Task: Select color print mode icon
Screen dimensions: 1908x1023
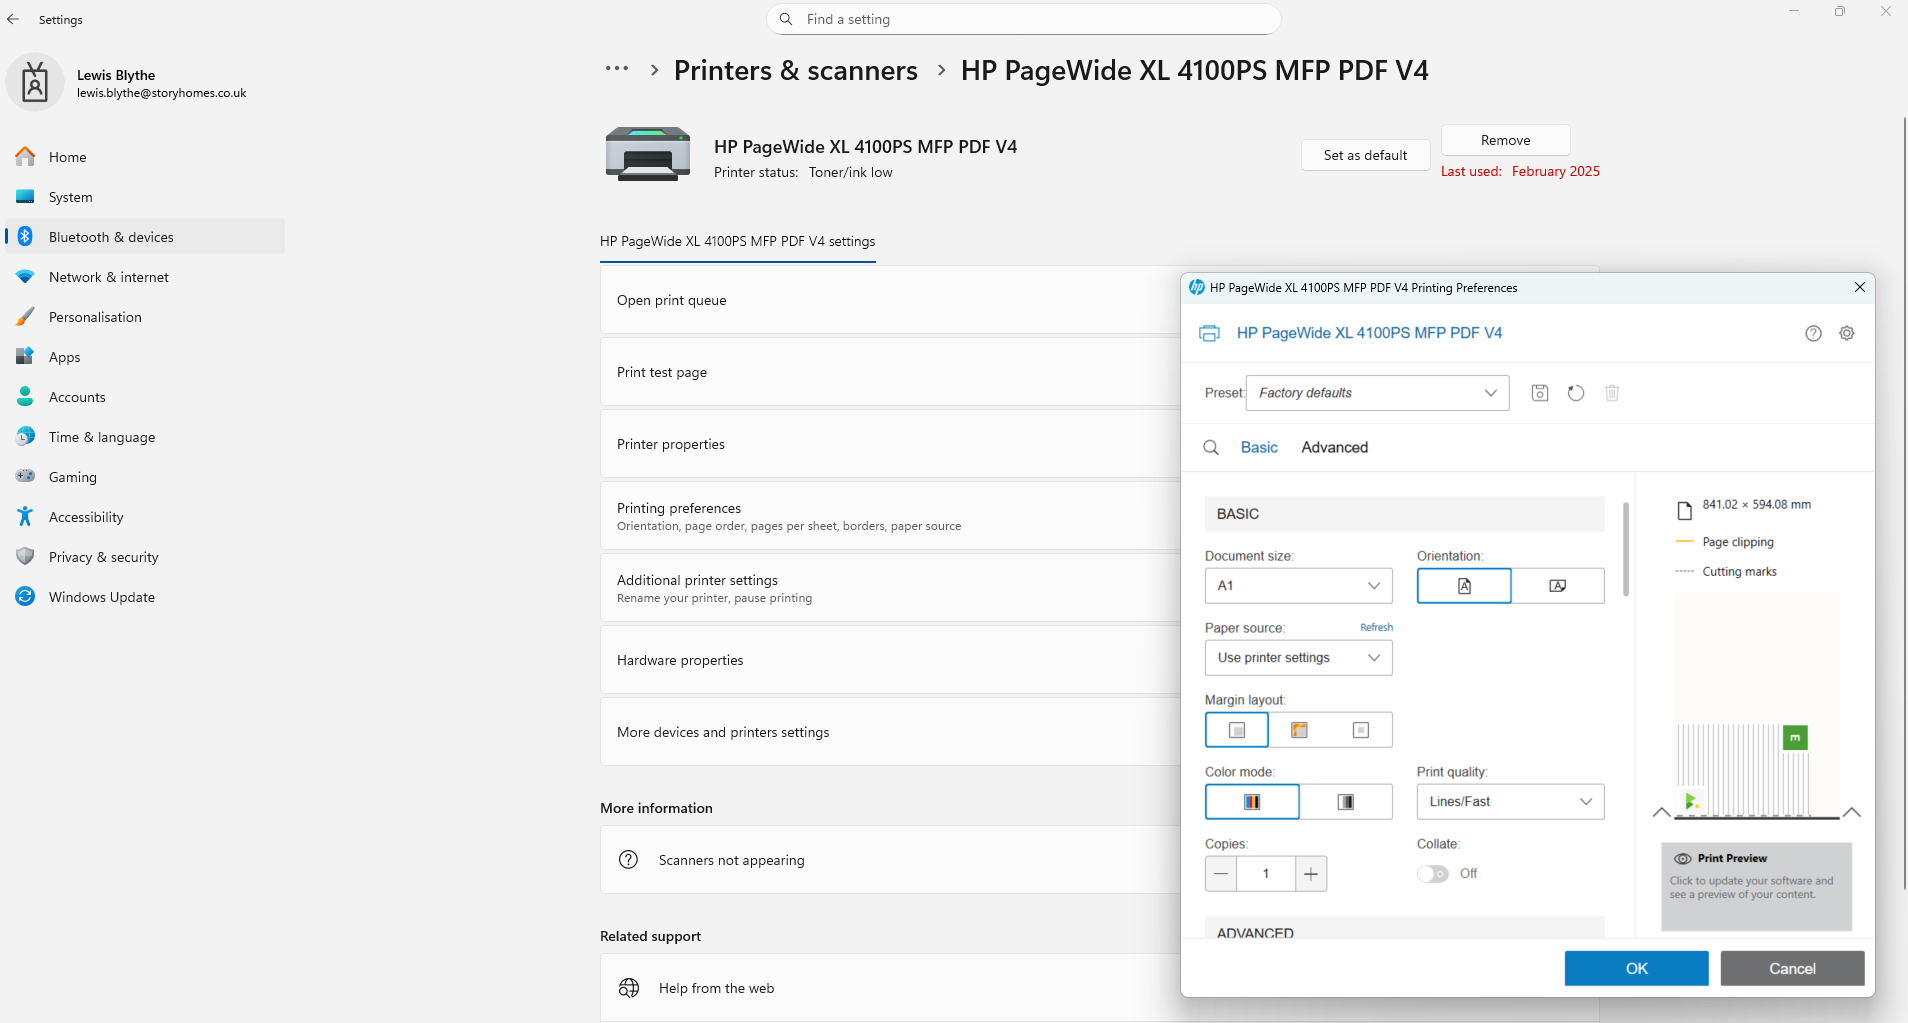Action: pyautogui.click(x=1252, y=802)
